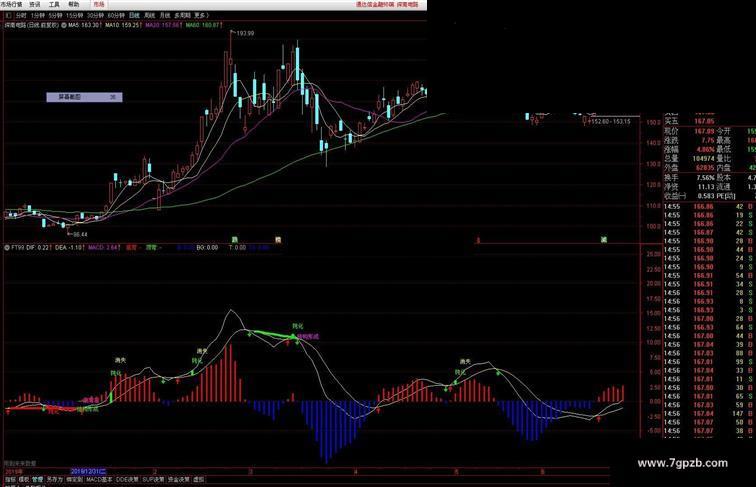Select the 周线 weekly period
Screen dimensions: 756x487
149,15
